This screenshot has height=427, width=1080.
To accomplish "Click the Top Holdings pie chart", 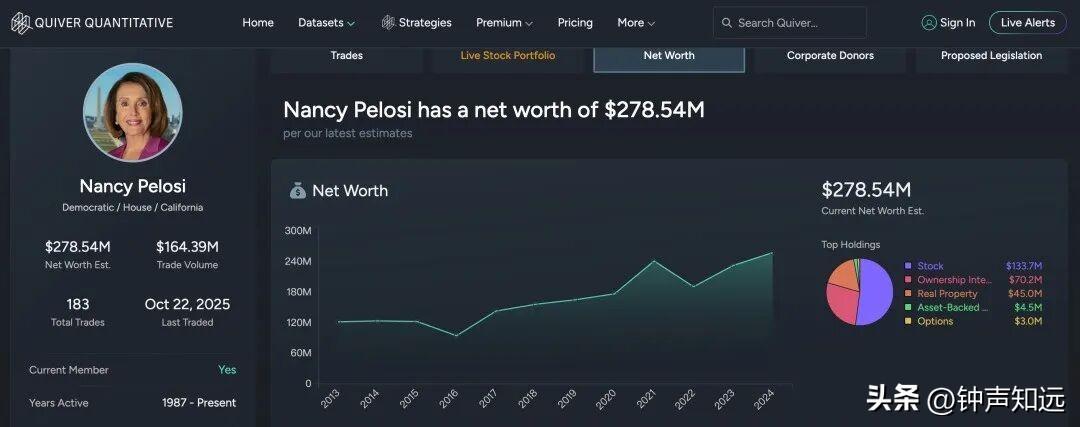I will click(x=859, y=292).
